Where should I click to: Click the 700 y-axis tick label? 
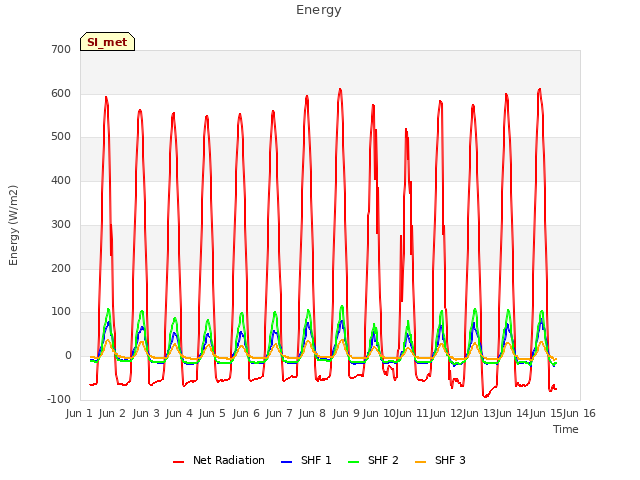coord(61,49)
